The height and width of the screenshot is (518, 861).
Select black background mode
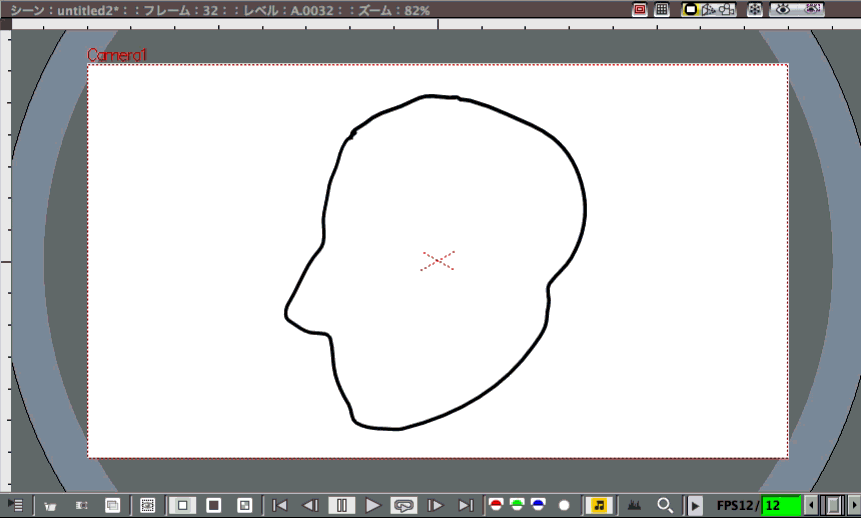(213, 506)
